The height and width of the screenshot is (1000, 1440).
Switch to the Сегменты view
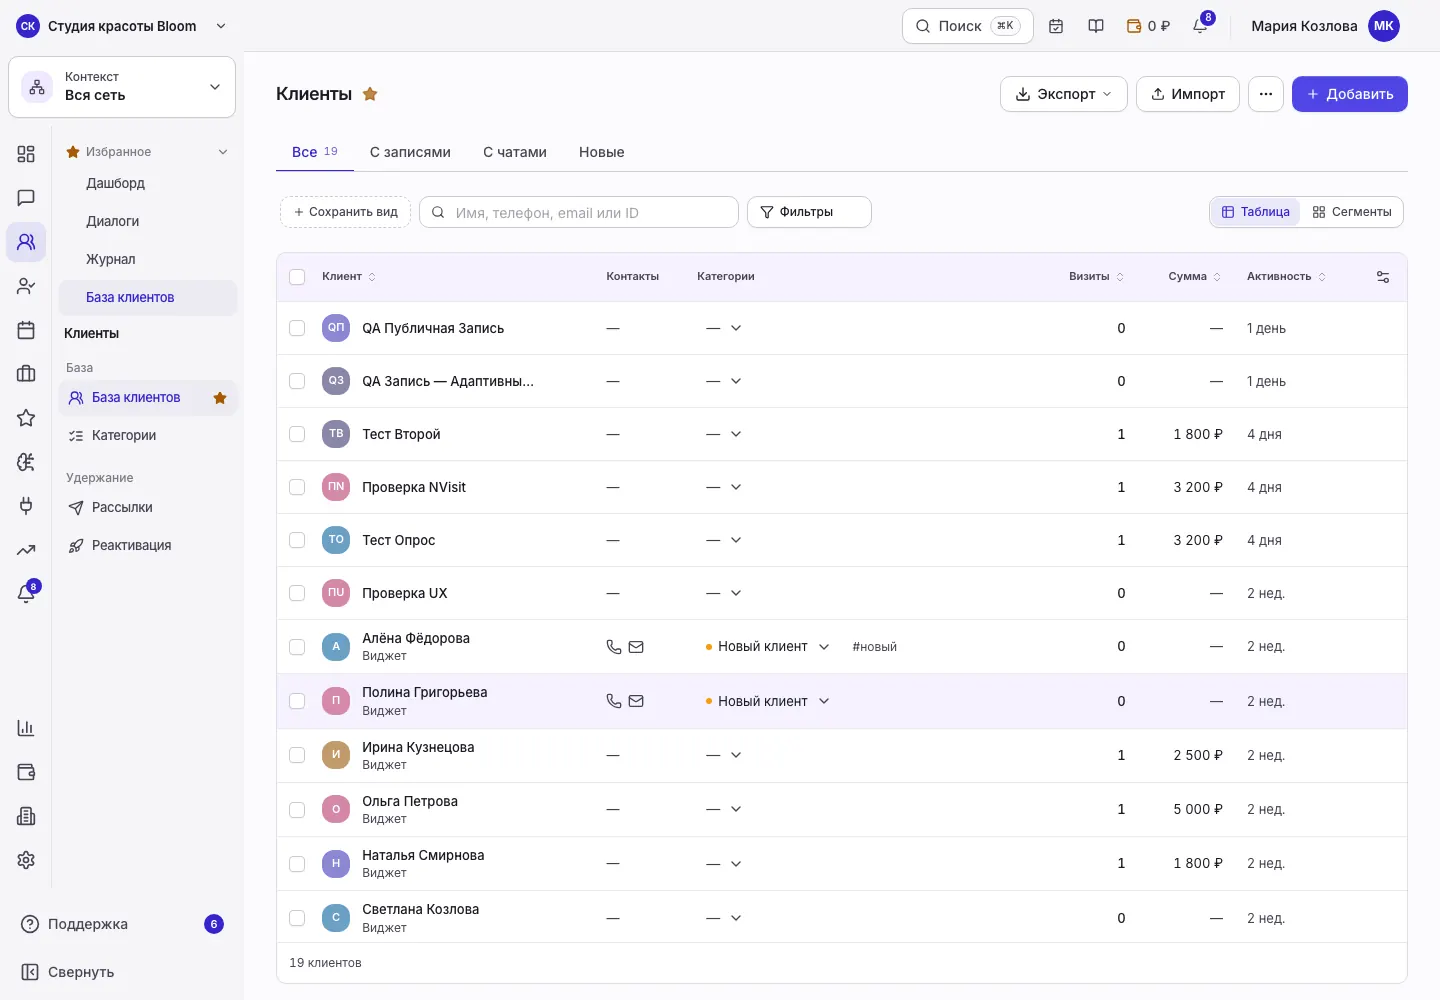pyautogui.click(x=1352, y=212)
